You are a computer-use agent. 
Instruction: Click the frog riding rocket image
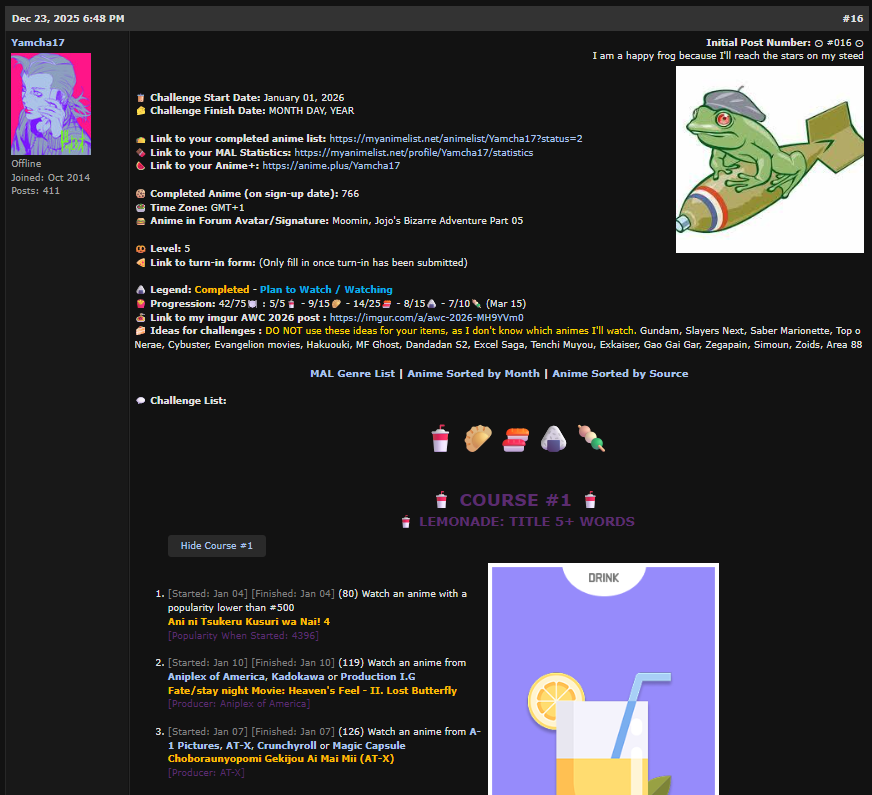770,160
